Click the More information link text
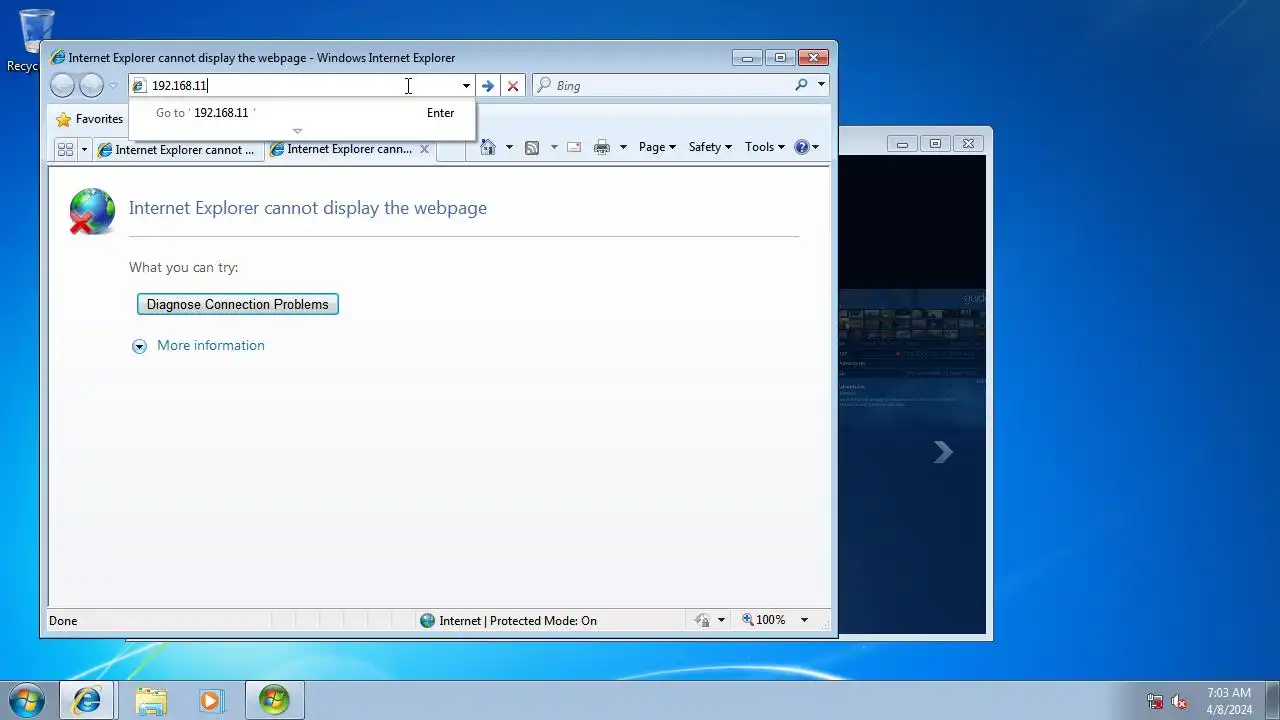 [211, 345]
